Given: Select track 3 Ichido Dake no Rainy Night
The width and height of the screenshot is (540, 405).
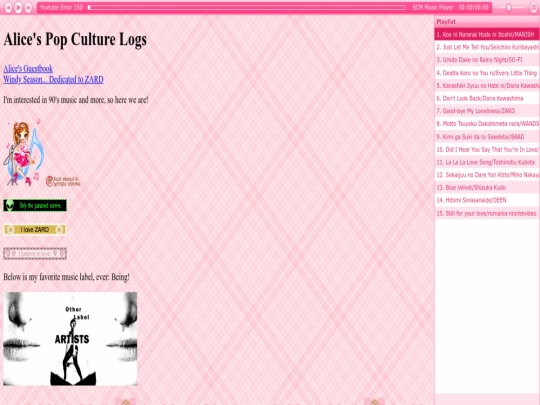Looking at the screenshot, I should click(487, 60).
